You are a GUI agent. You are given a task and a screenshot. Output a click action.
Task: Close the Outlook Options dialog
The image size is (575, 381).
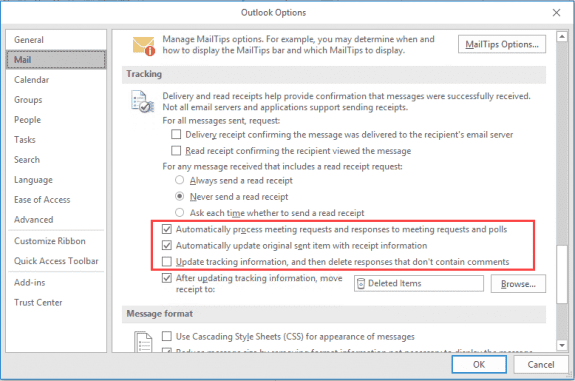556,13
